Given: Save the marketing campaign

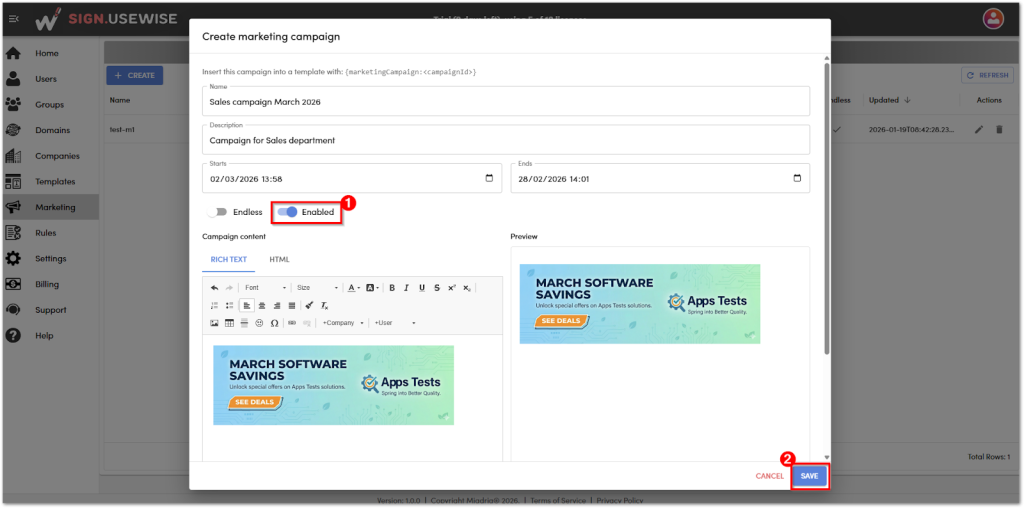Looking at the screenshot, I should coord(809,476).
